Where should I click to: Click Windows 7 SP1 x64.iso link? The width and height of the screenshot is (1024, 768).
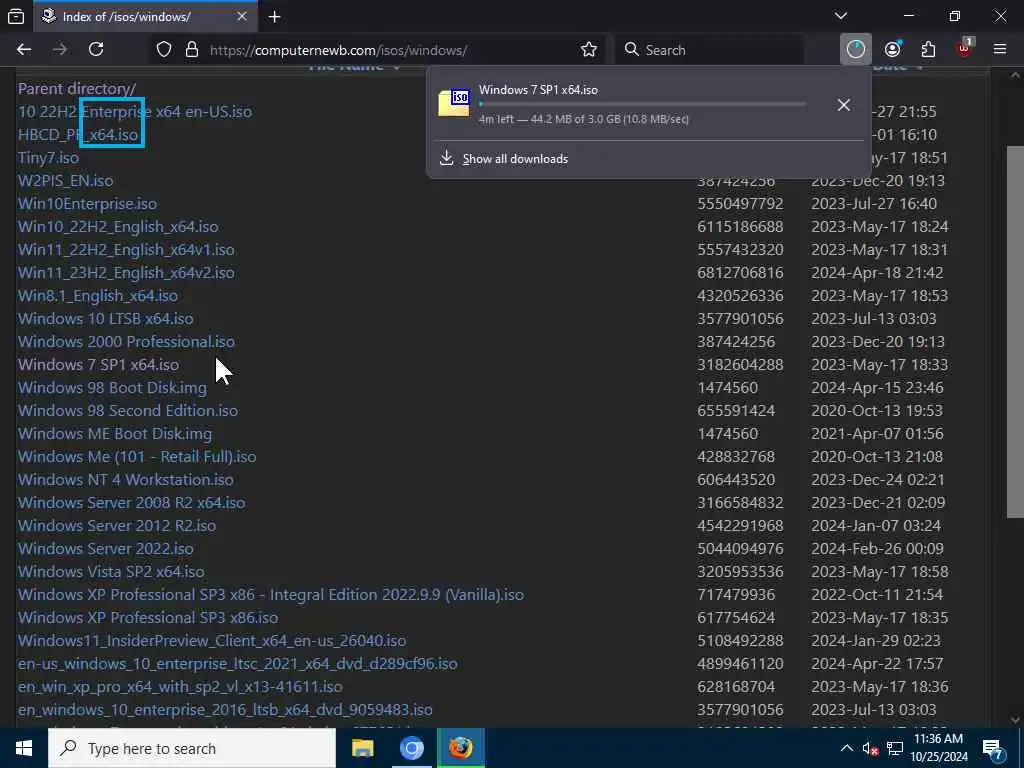click(99, 364)
